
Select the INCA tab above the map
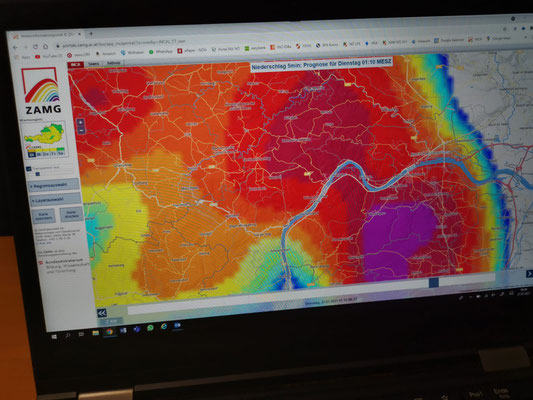click(75, 64)
